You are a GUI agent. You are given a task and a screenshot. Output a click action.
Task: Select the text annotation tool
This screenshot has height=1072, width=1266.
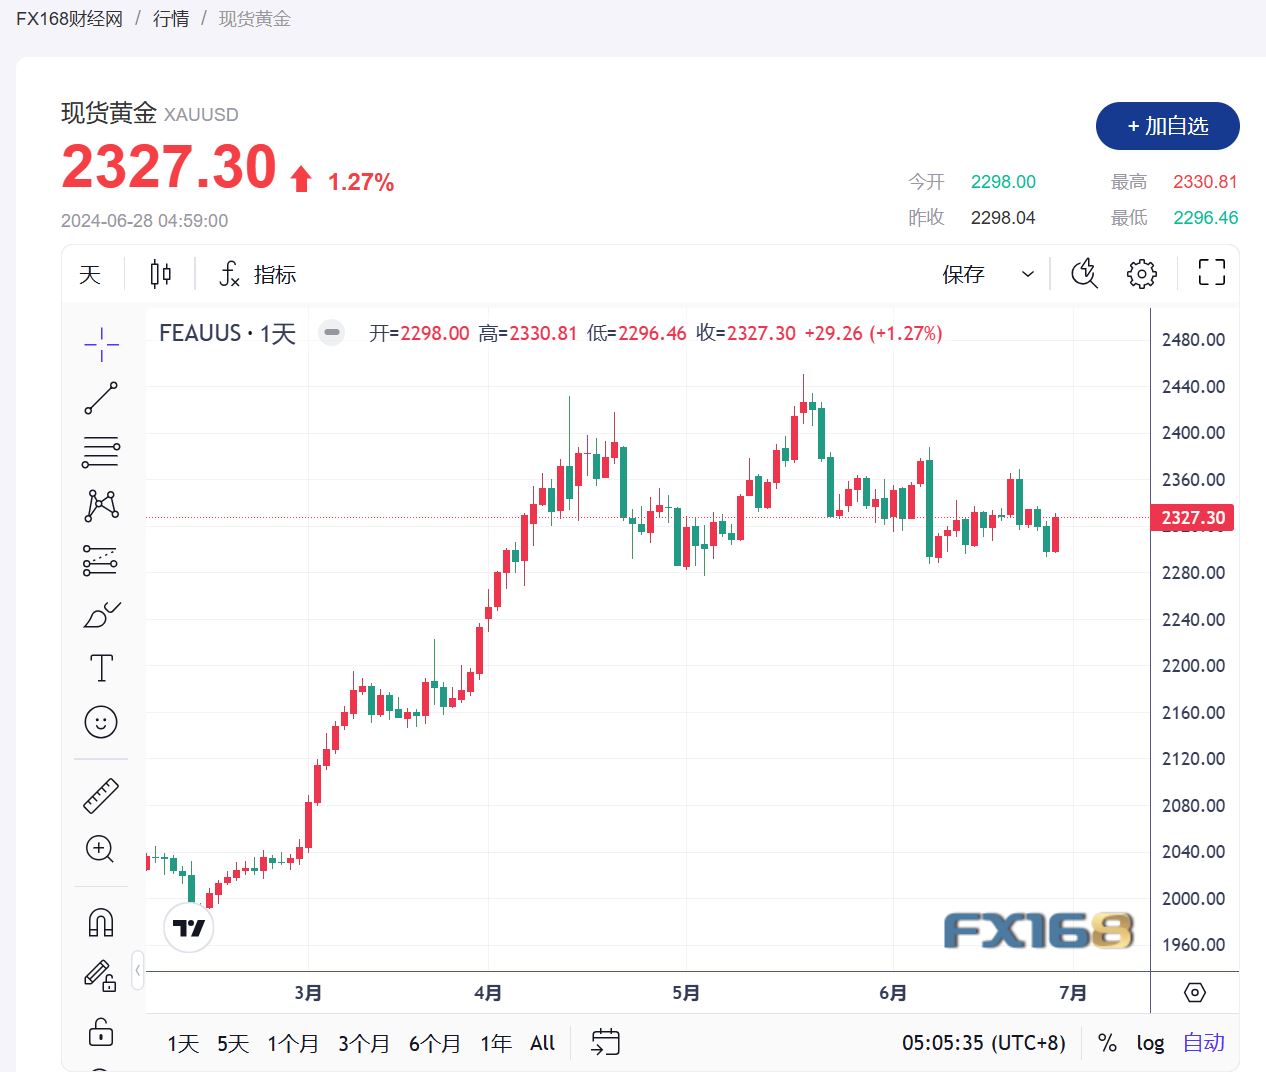[100, 667]
